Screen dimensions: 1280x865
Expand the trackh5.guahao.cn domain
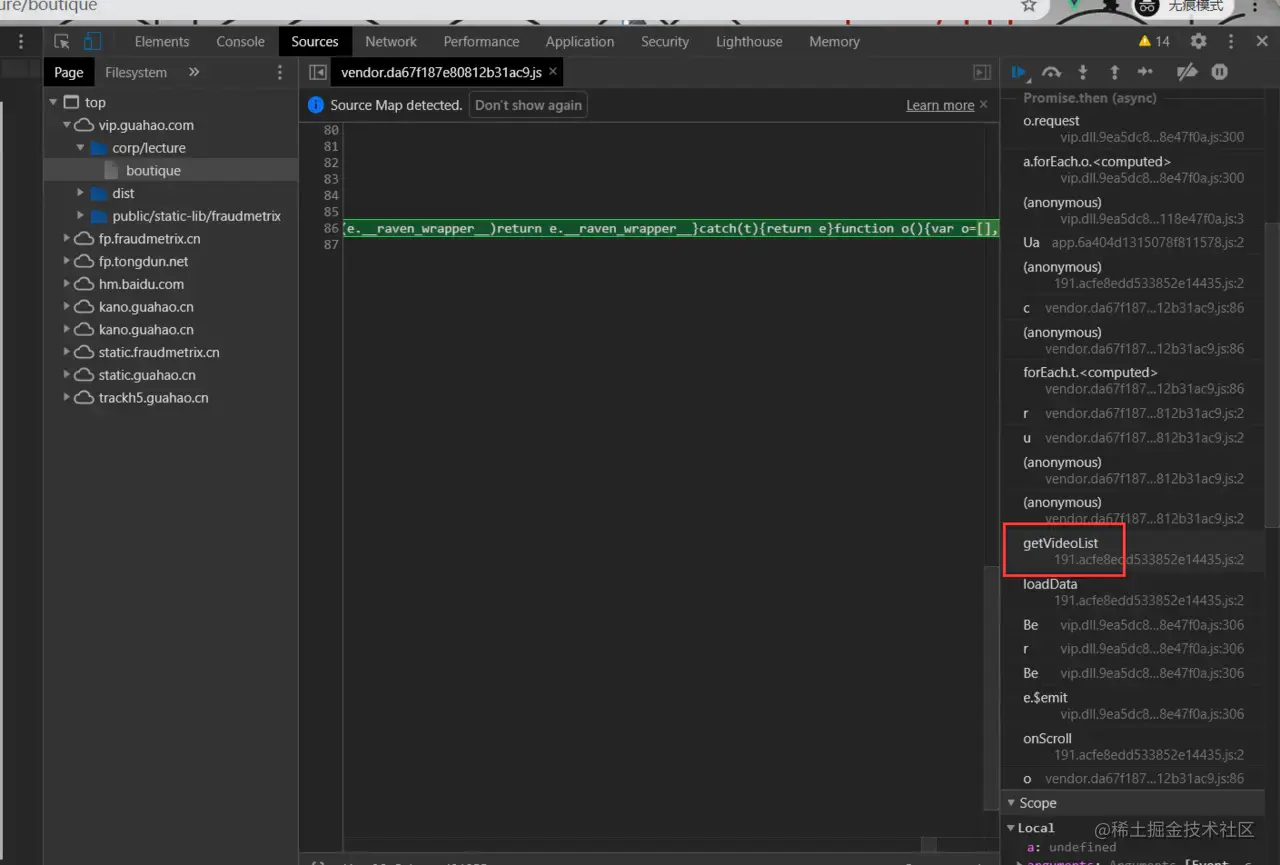(67, 398)
